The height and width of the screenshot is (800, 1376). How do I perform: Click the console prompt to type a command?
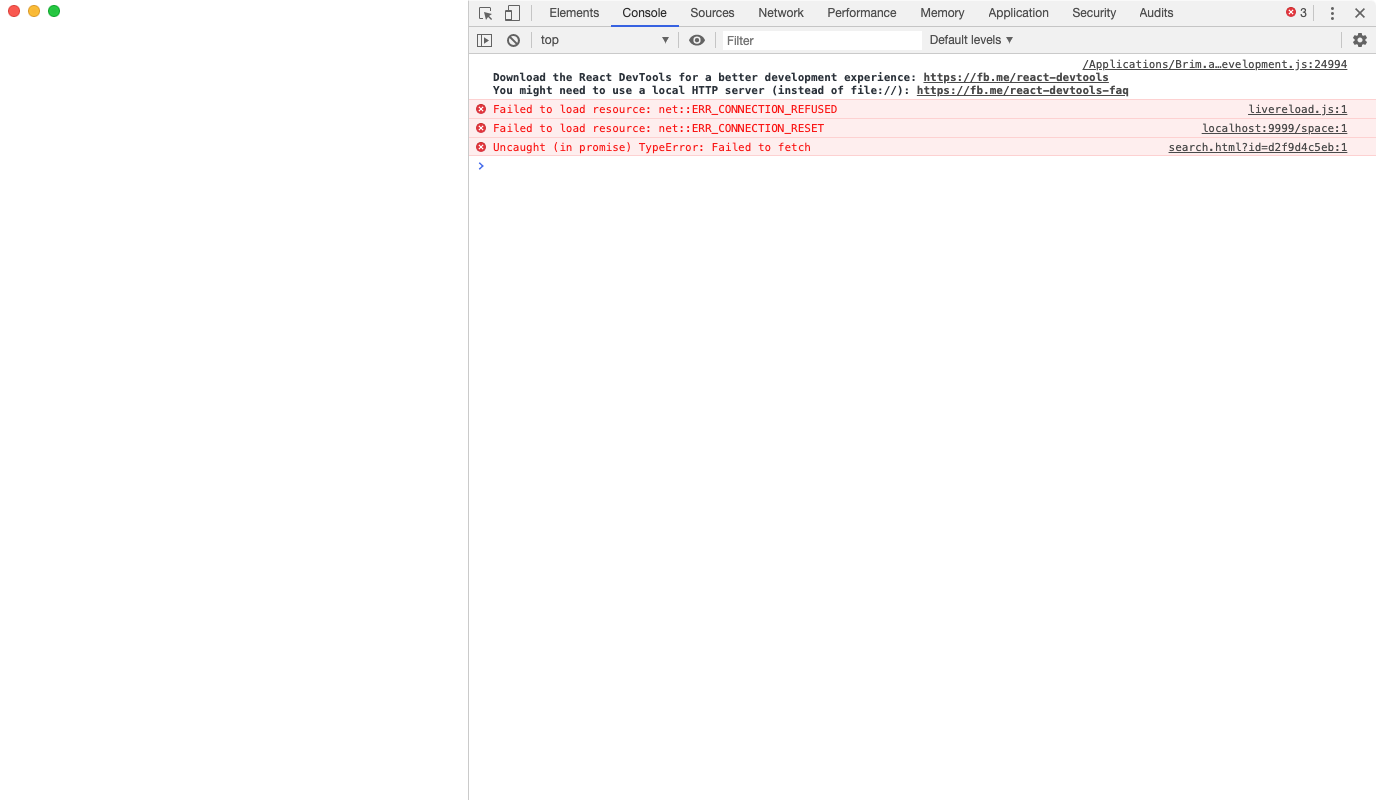click(x=700, y=166)
